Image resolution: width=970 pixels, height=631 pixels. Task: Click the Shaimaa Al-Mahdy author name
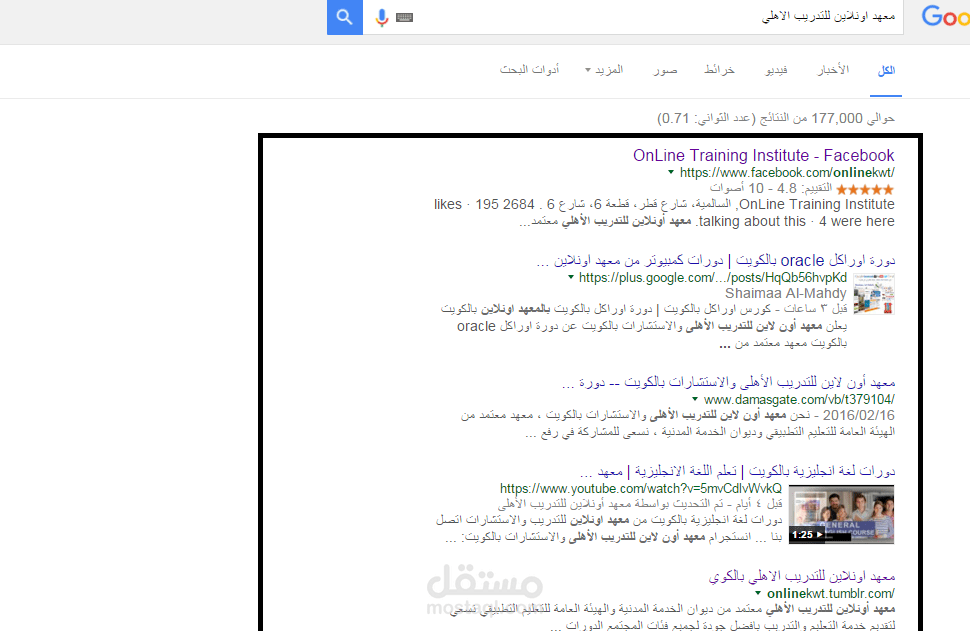786,293
